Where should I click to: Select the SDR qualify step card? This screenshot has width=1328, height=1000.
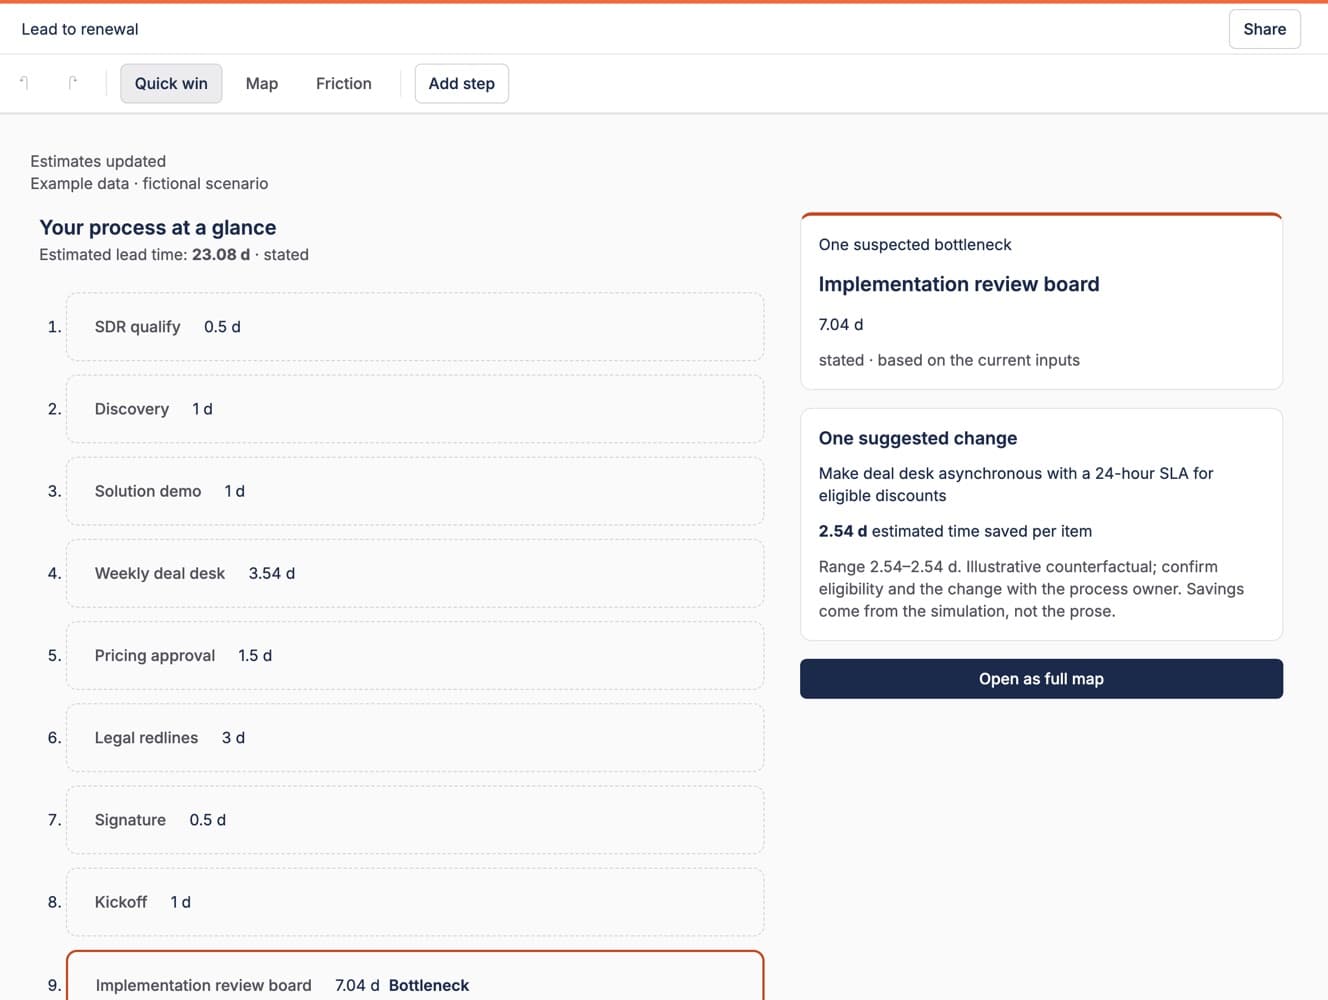415,327
